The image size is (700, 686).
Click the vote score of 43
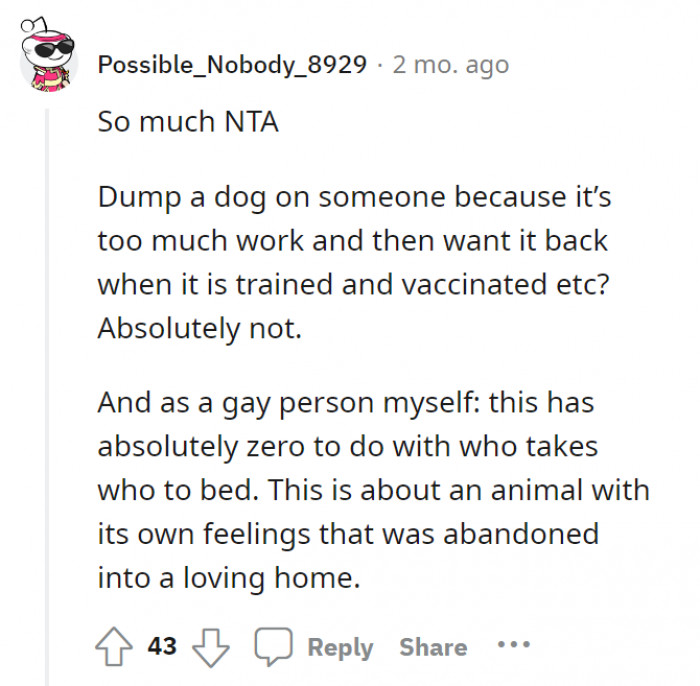point(162,646)
